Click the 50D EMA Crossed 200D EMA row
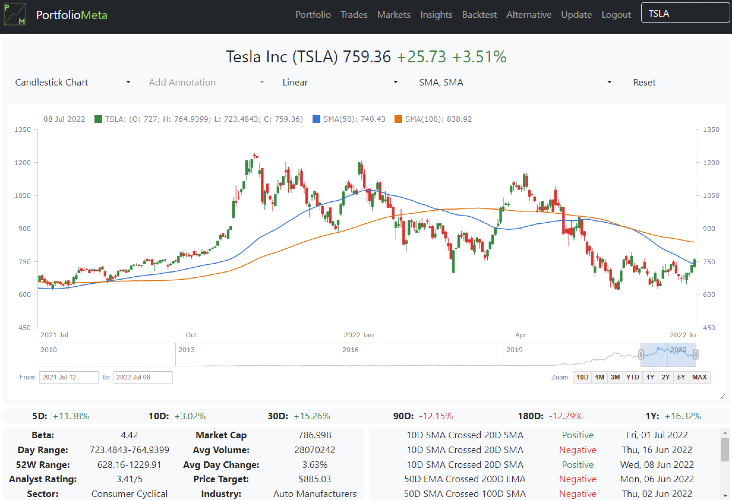The image size is (732, 500). (x=547, y=479)
